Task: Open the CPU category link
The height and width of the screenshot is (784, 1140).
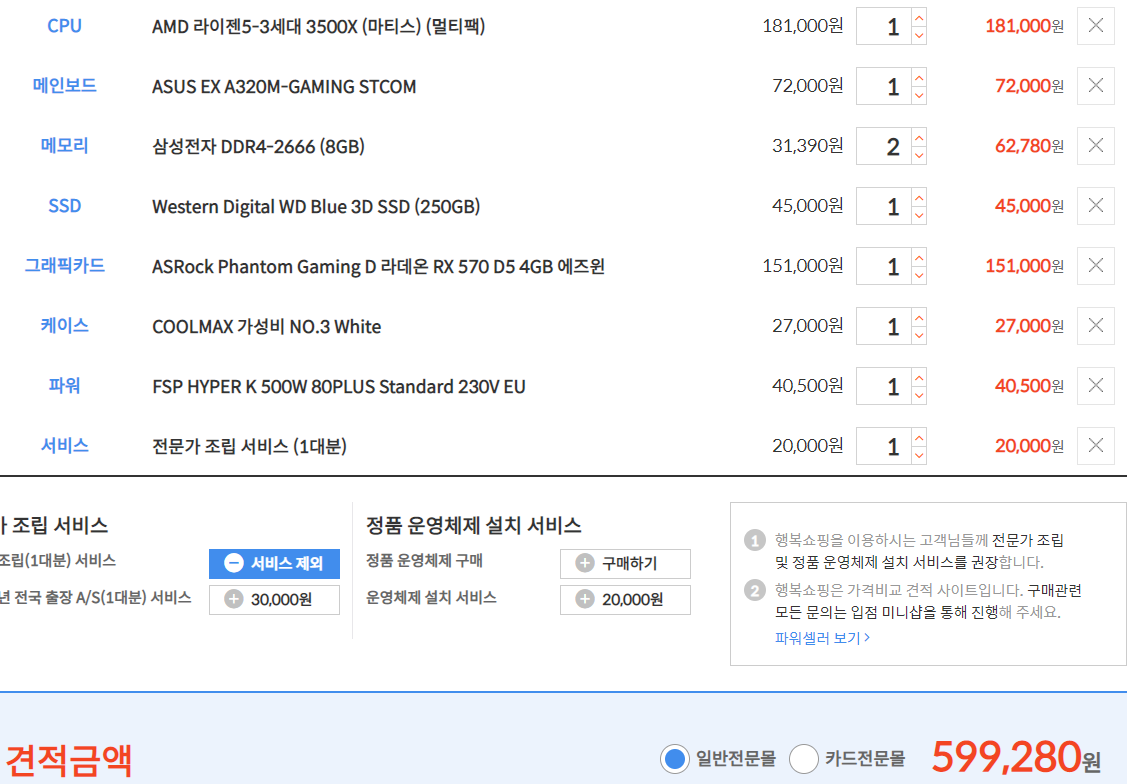Action: point(65,26)
